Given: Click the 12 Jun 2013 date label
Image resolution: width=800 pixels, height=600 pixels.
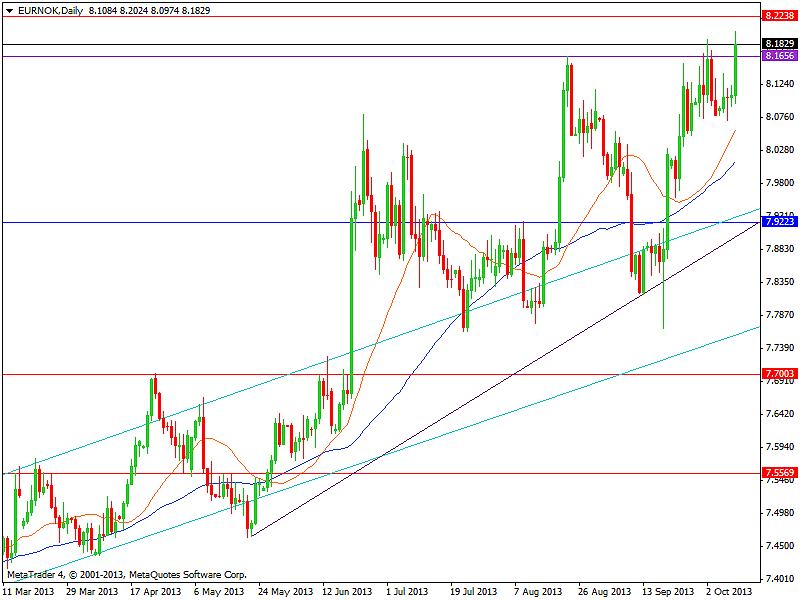Looking at the screenshot, I should [x=348, y=591].
